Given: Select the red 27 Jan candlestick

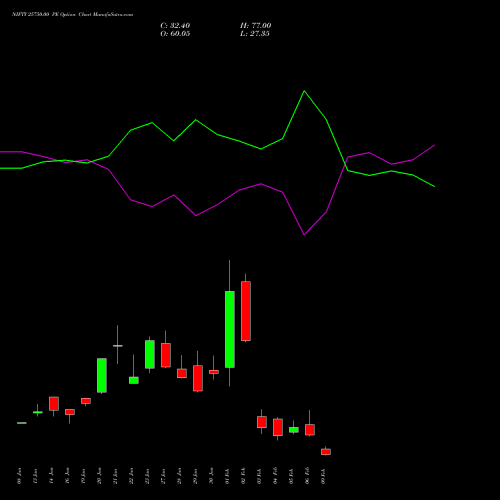Looking at the screenshot, I should tap(166, 355).
